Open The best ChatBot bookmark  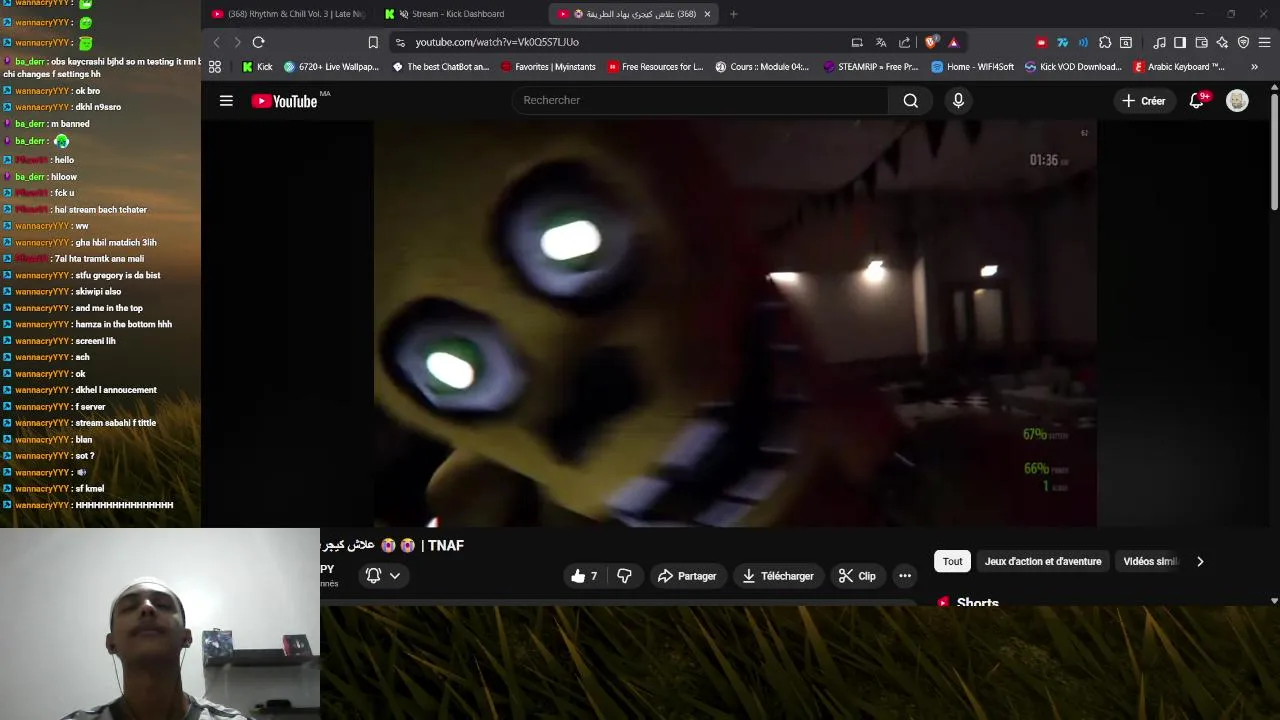441,67
